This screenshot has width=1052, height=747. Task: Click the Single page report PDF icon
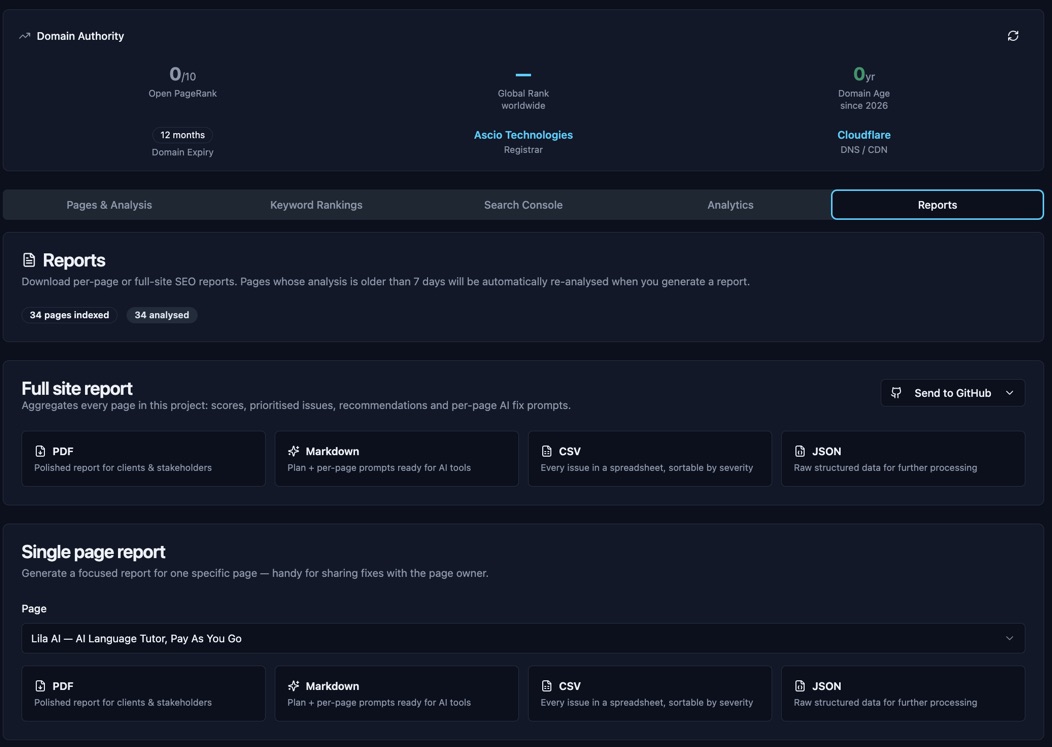[40, 686]
